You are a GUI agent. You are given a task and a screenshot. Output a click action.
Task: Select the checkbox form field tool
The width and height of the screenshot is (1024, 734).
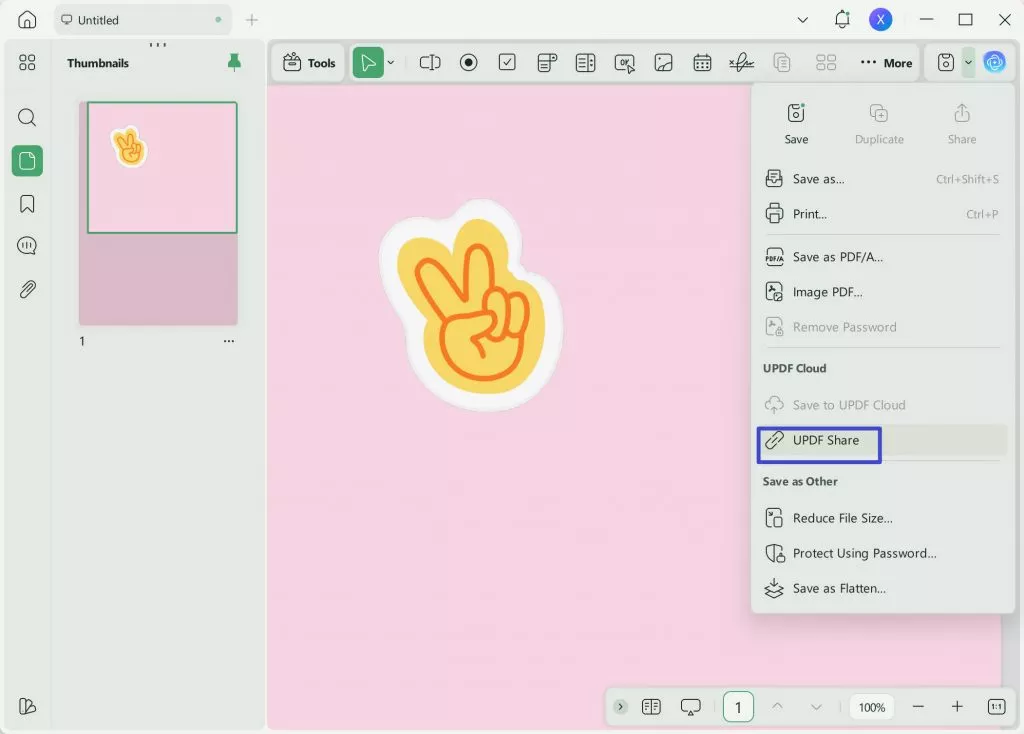[x=507, y=63]
